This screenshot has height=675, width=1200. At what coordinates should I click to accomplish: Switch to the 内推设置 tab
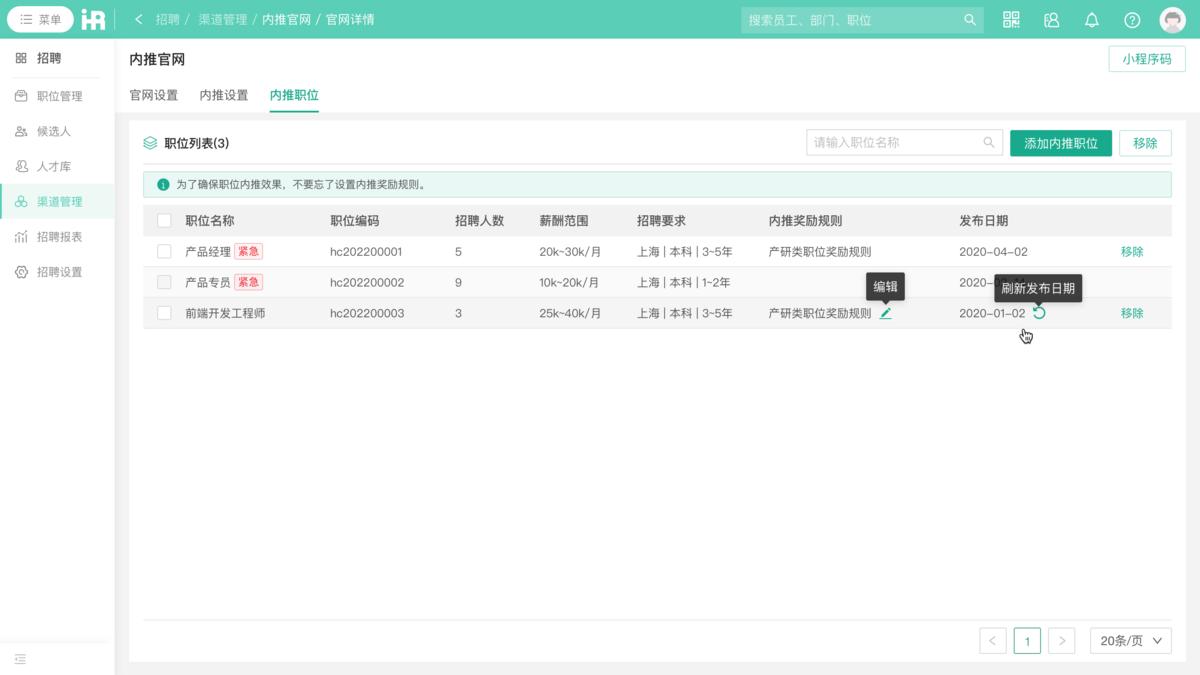[x=223, y=96]
